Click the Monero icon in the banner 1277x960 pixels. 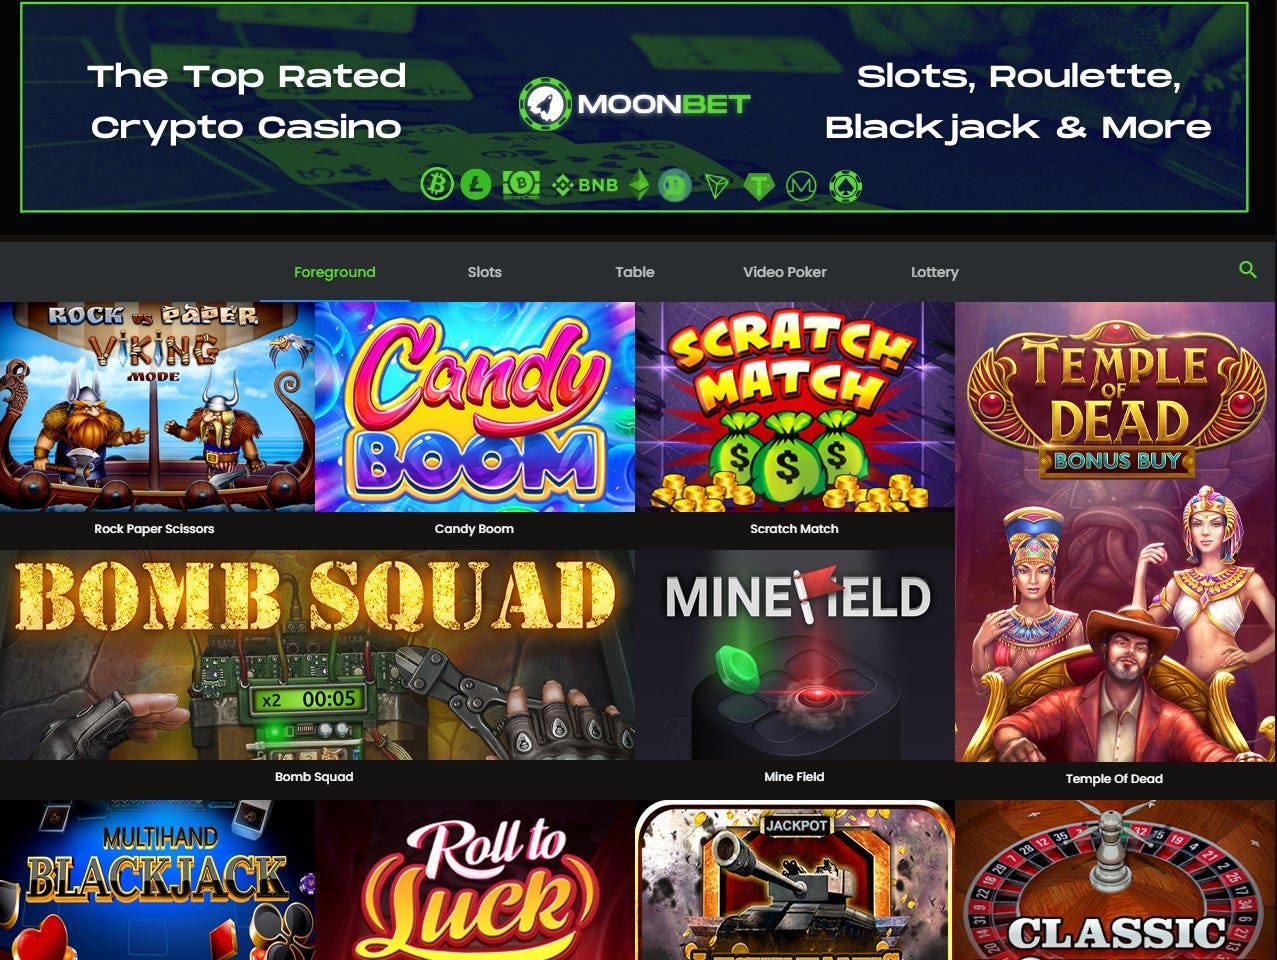click(x=802, y=186)
